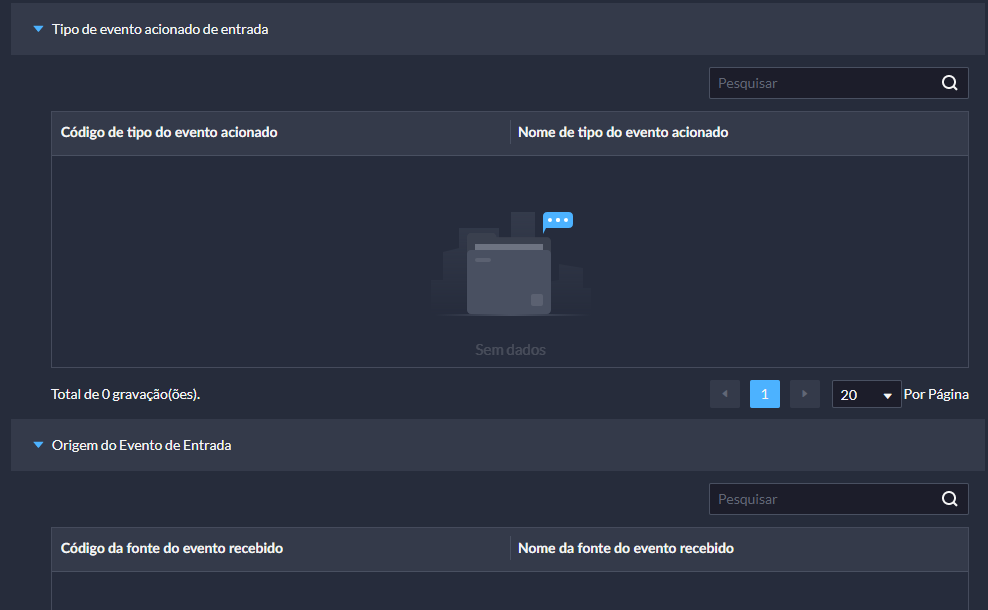This screenshot has height=610, width=988.
Task: Click the Por Página label
Action: point(936,394)
